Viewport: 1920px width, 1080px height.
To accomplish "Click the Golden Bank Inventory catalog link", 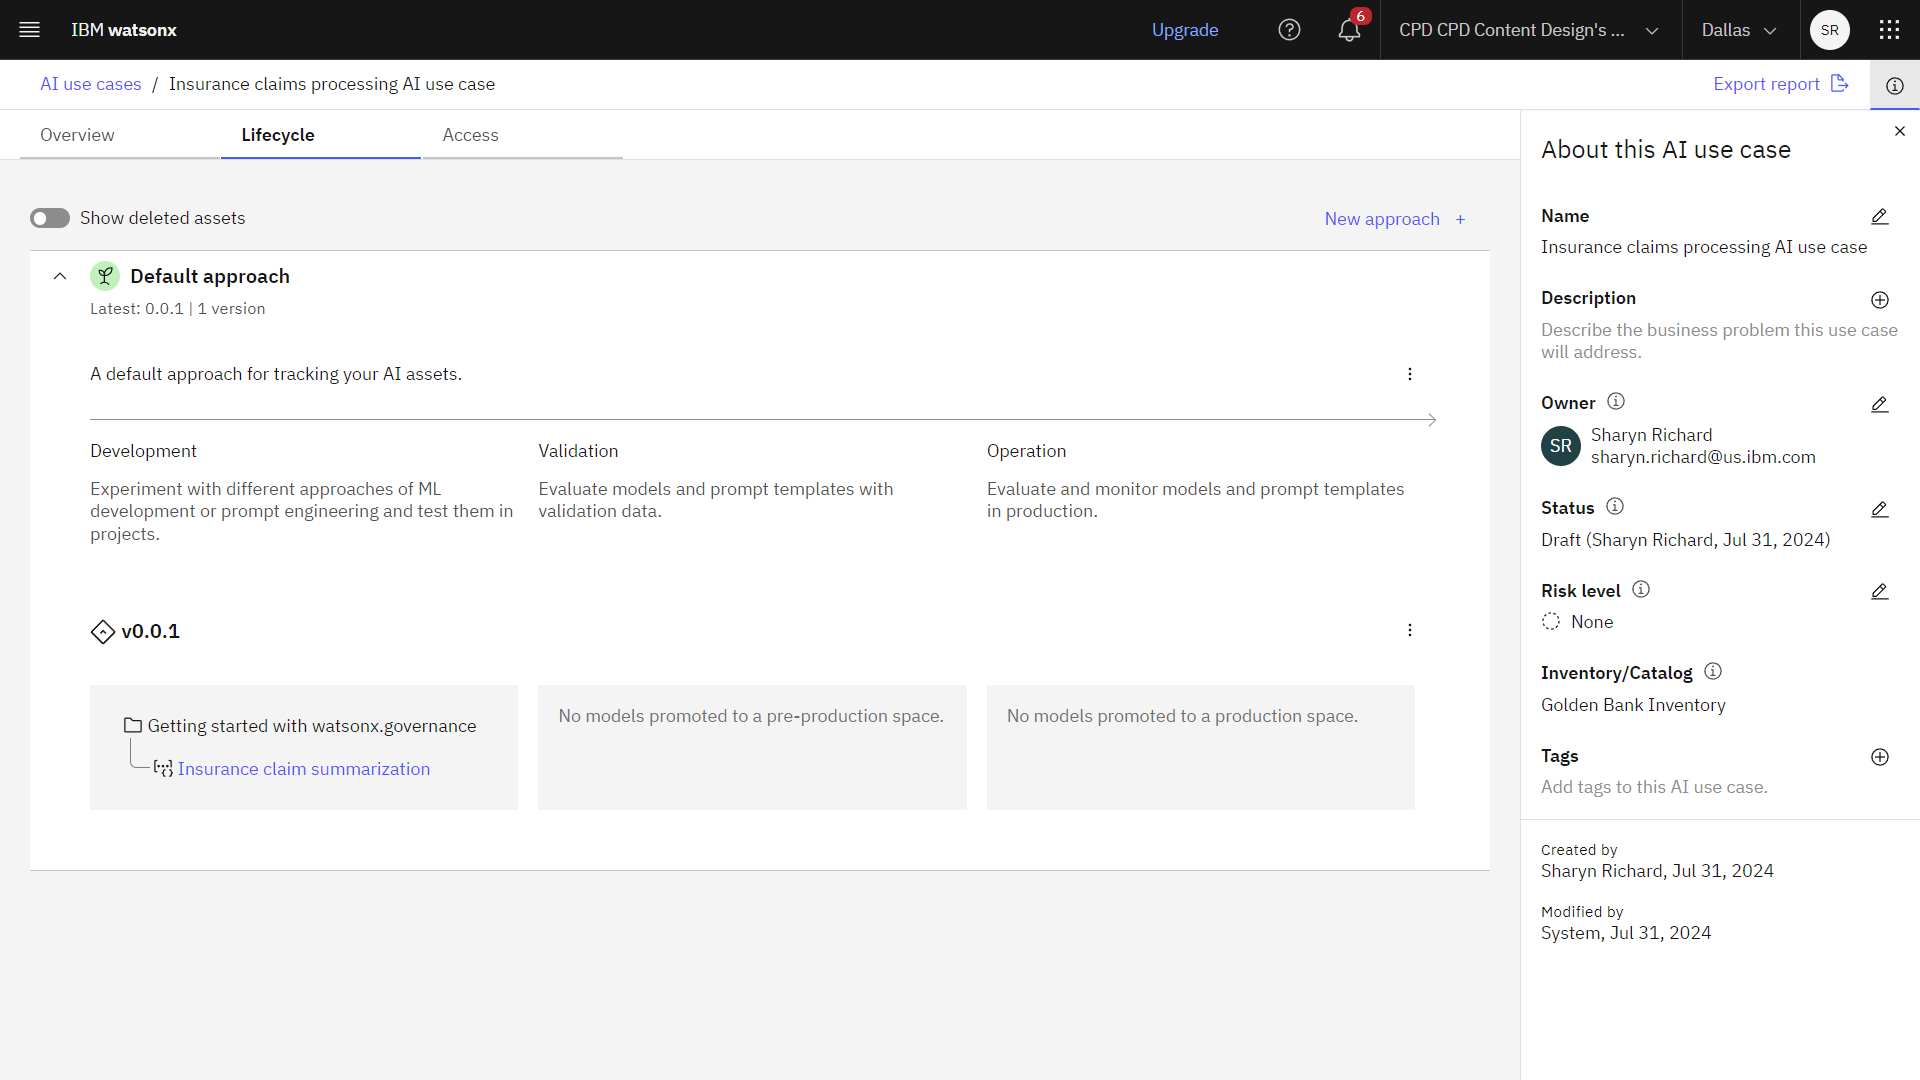I will [x=1633, y=704].
